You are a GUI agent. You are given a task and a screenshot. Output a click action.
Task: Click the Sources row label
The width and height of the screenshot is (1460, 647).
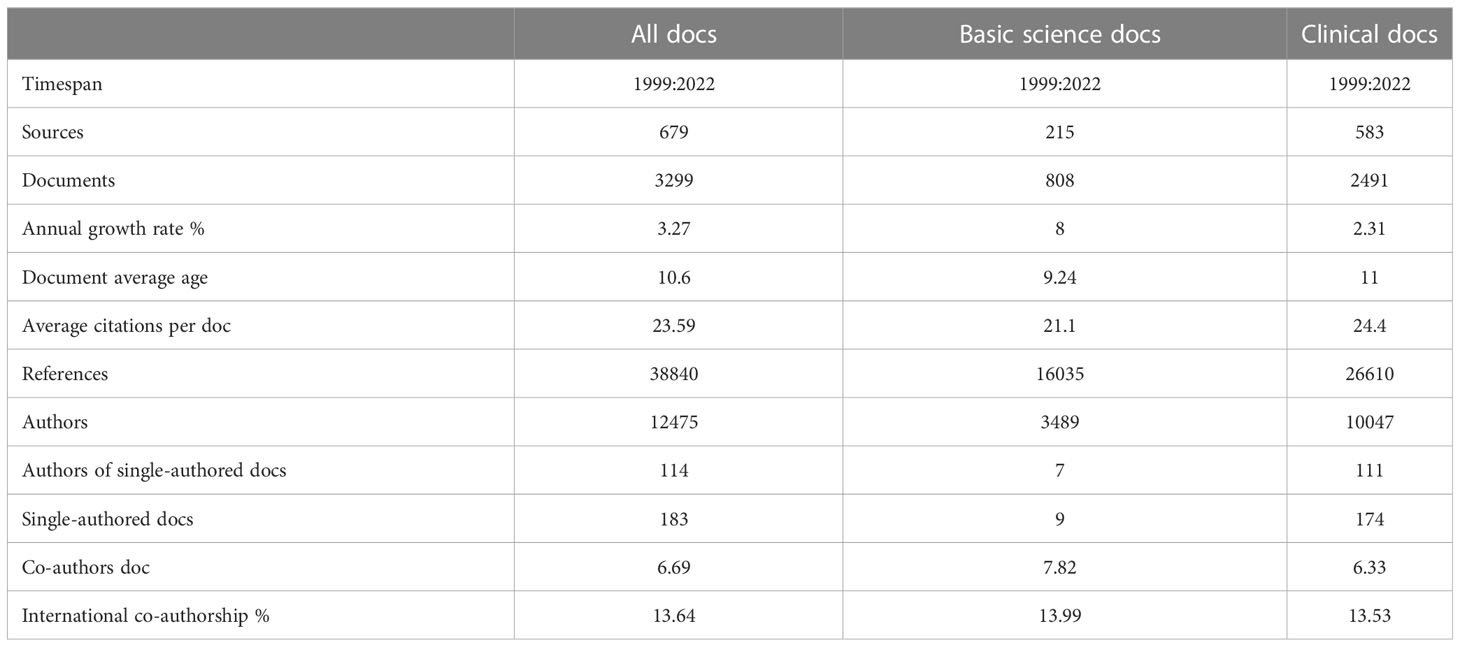coord(53,132)
